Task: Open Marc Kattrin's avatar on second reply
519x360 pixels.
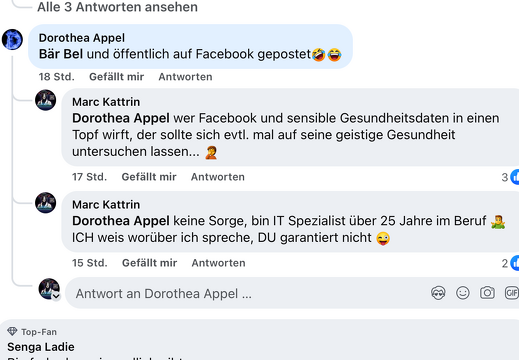Action: pyautogui.click(x=46, y=203)
